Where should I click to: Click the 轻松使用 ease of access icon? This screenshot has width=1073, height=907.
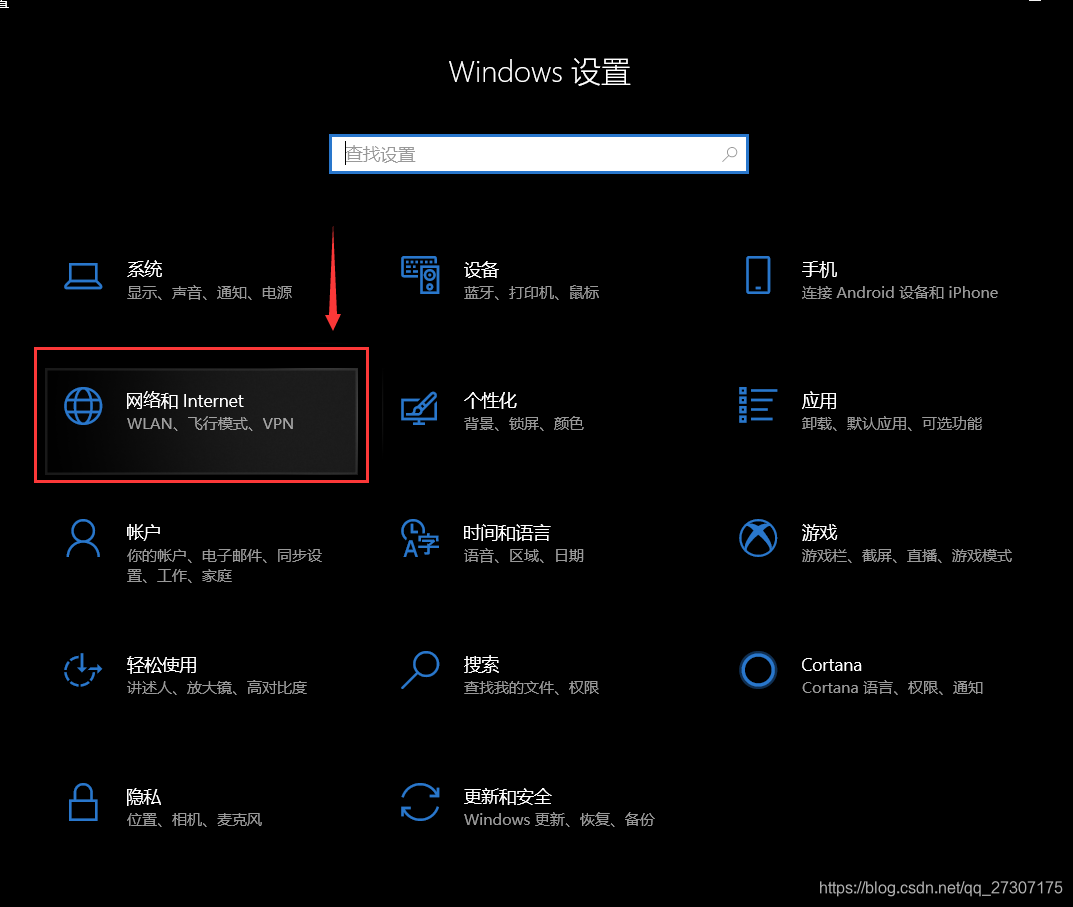83,670
